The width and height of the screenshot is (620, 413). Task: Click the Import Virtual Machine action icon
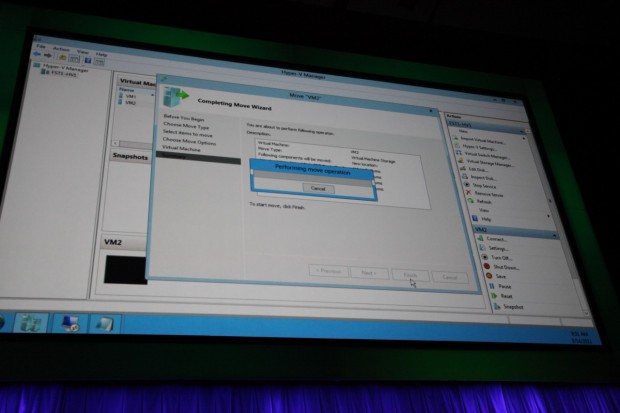455,138
